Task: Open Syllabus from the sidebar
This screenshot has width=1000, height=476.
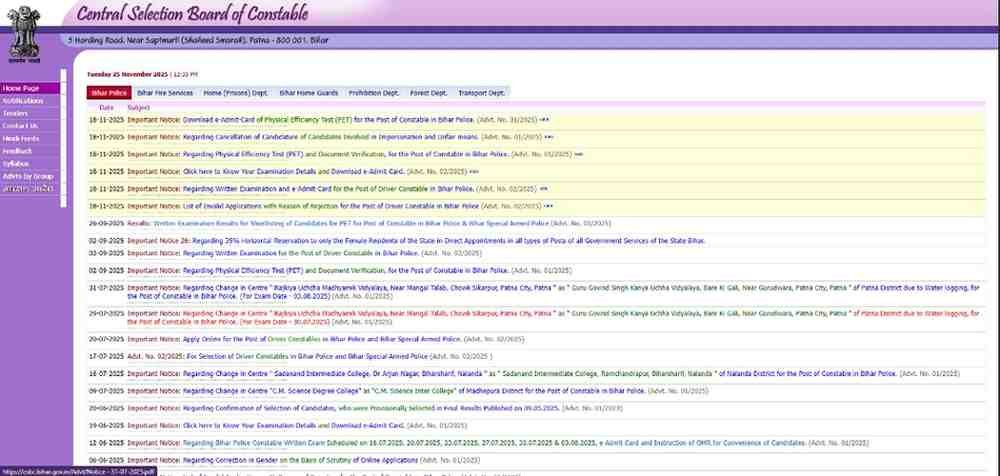Action: pyautogui.click(x=18, y=163)
